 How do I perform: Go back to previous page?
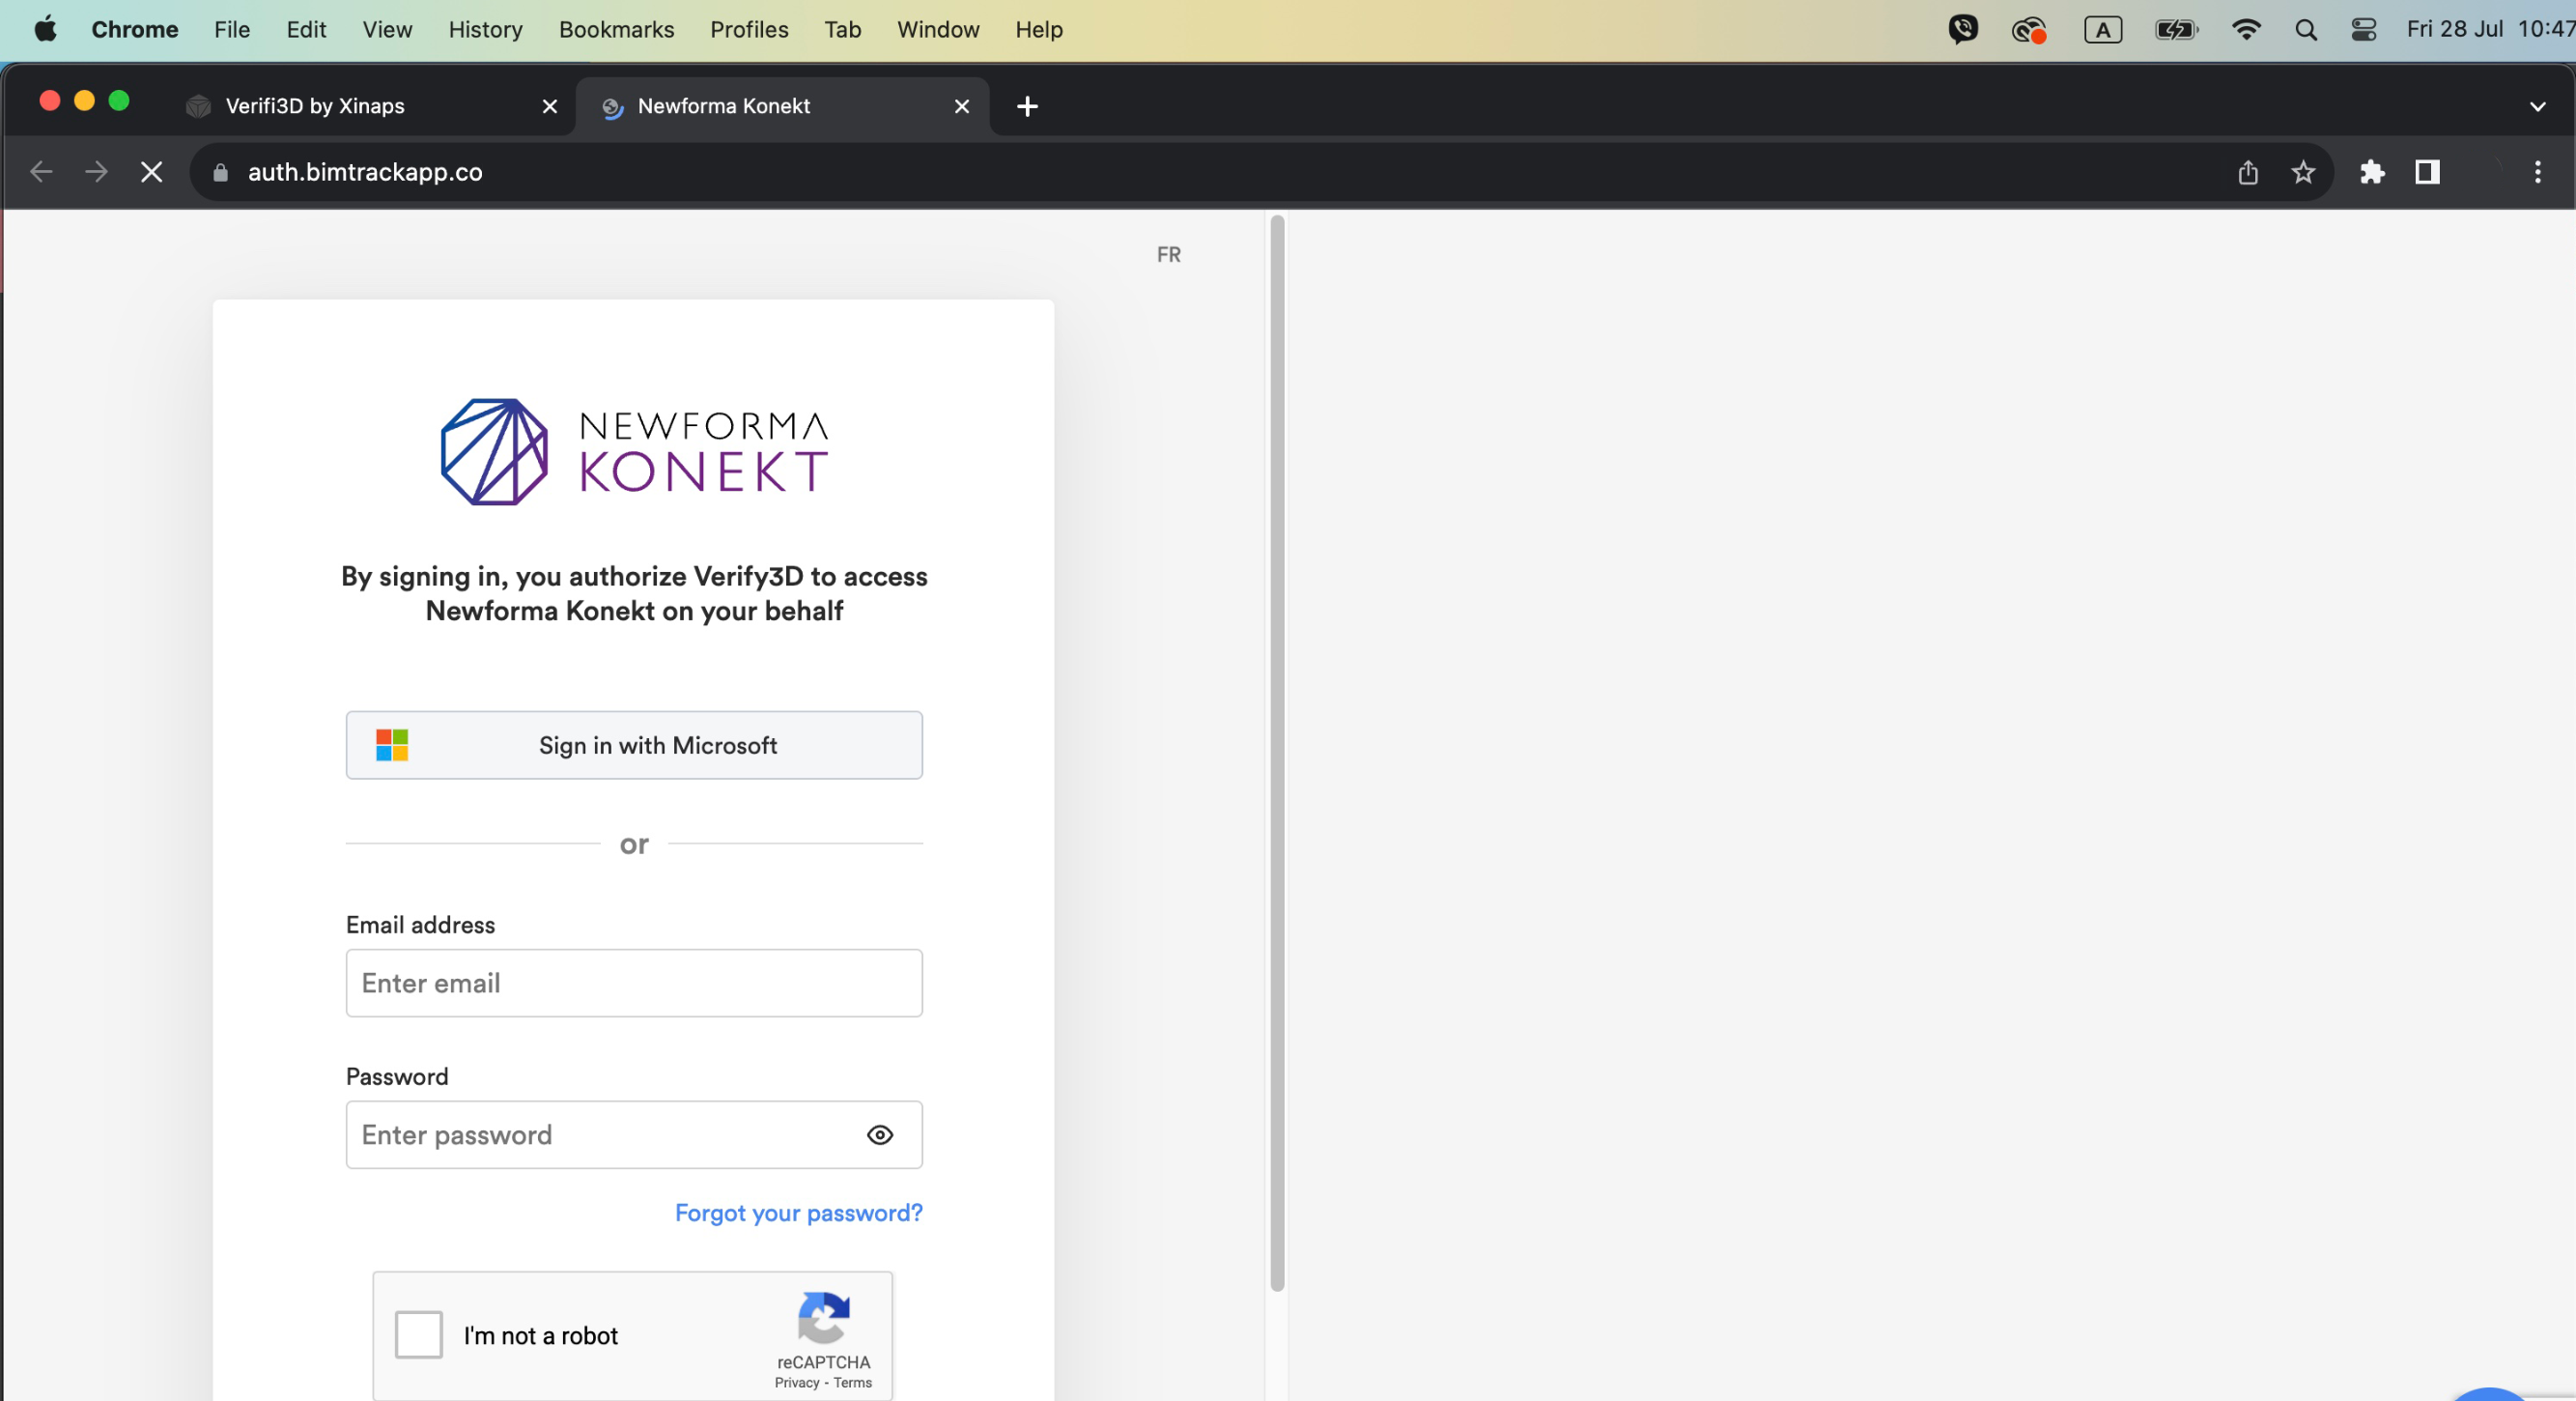pyautogui.click(x=41, y=172)
